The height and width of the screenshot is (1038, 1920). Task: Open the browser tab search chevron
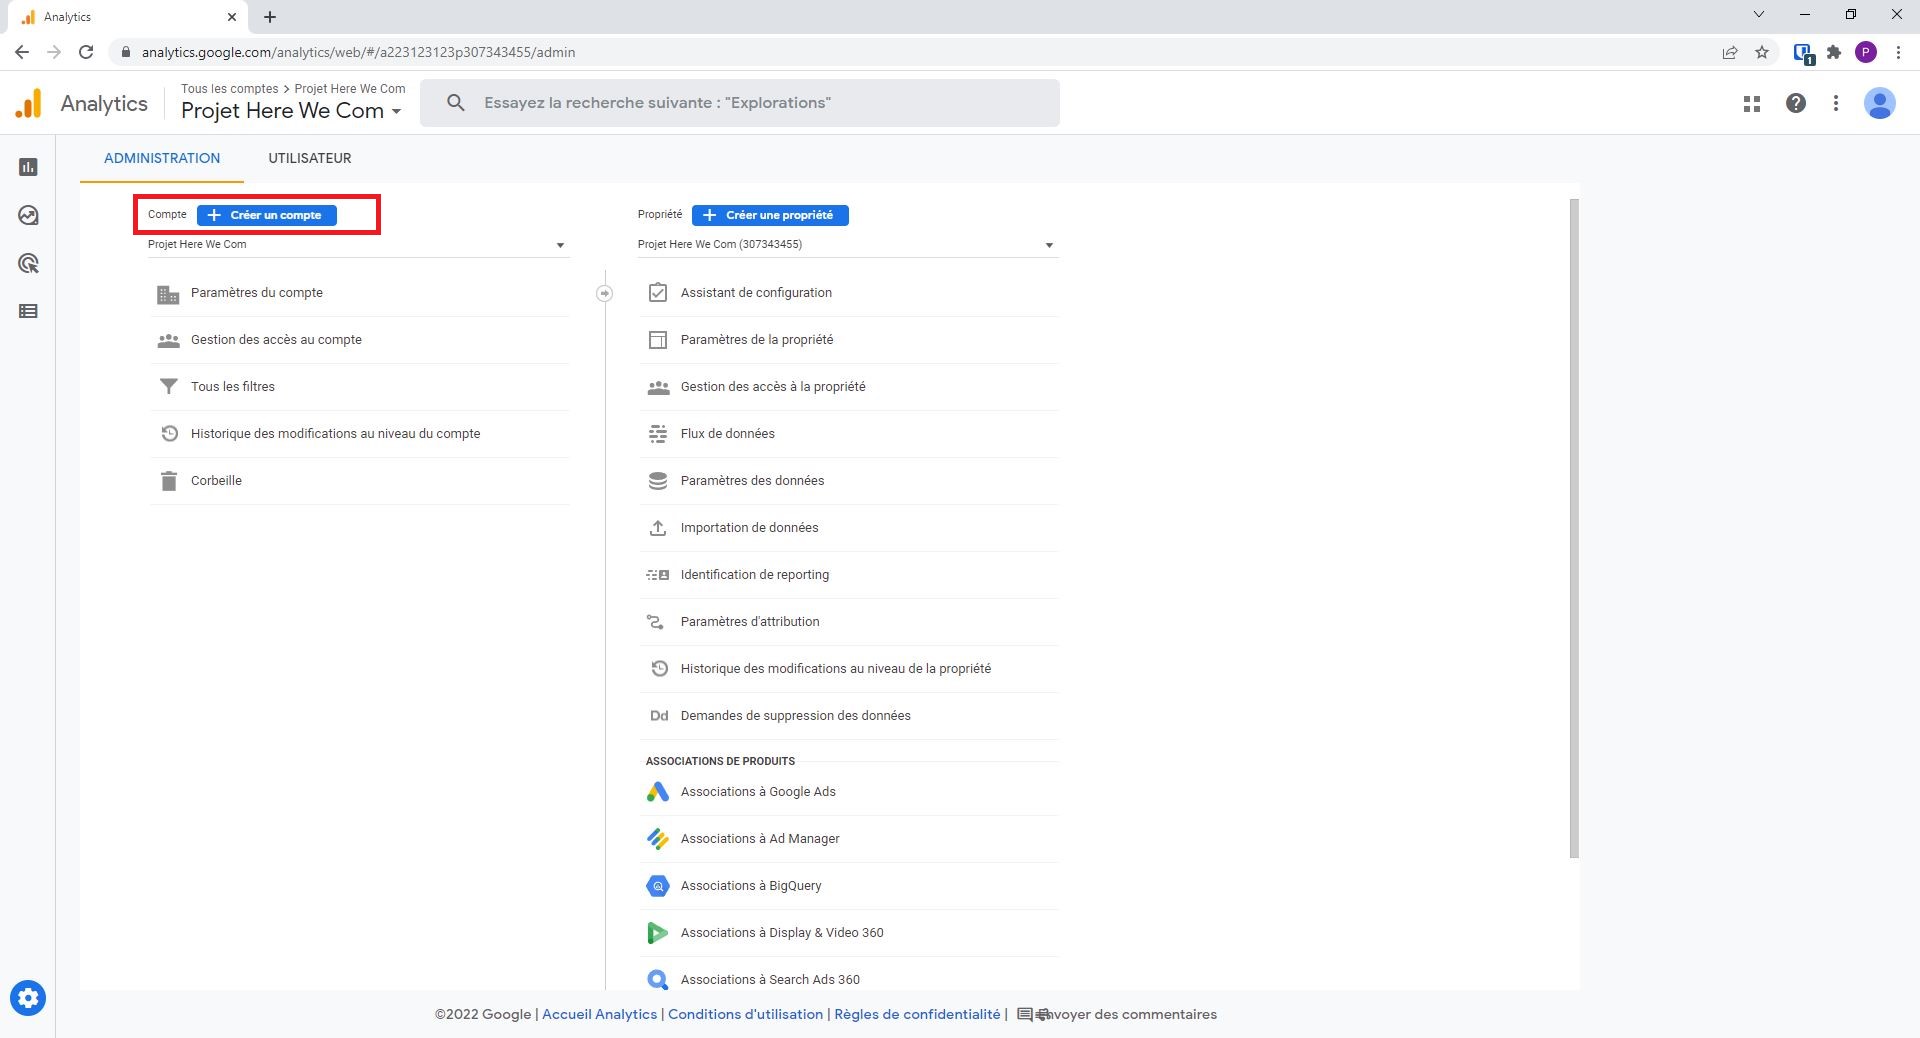[1759, 15]
